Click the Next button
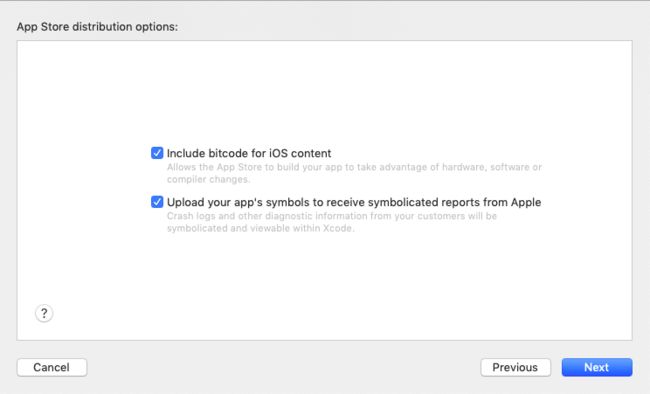650x394 pixels. pyautogui.click(x=597, y=367)
